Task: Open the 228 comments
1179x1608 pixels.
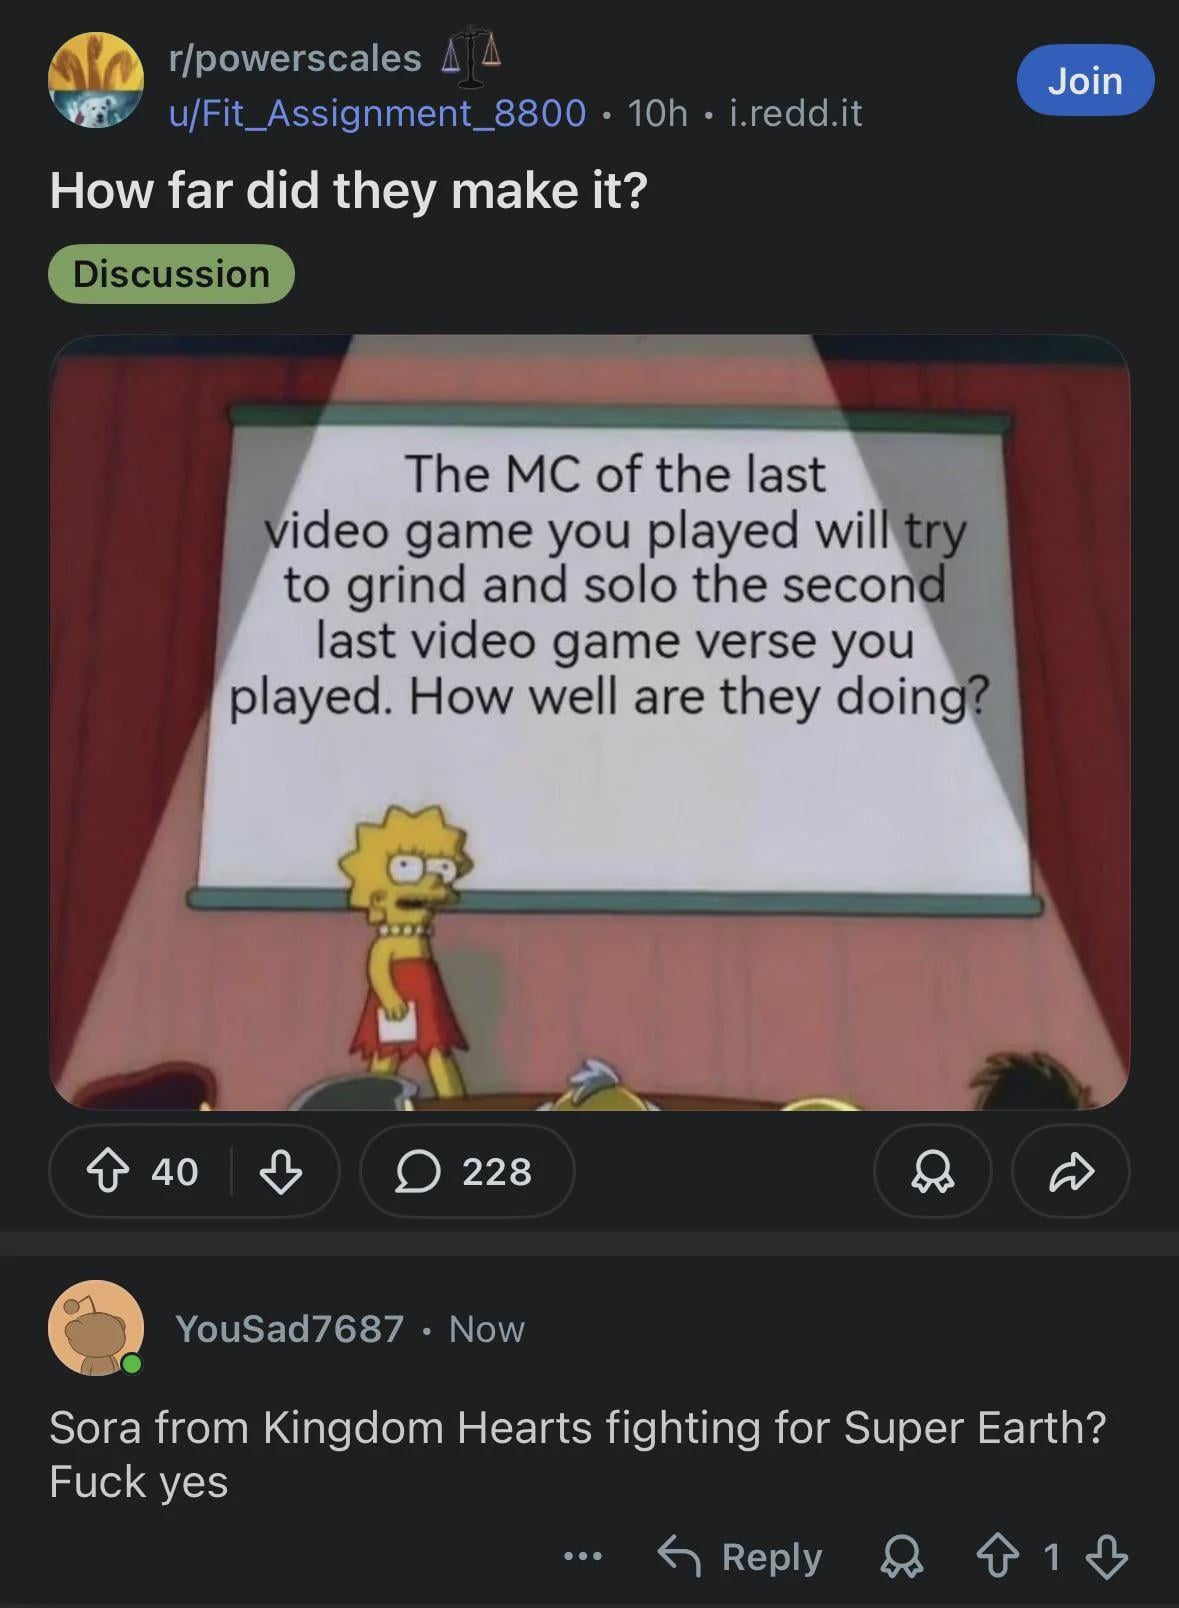Action: (467, 1171)
